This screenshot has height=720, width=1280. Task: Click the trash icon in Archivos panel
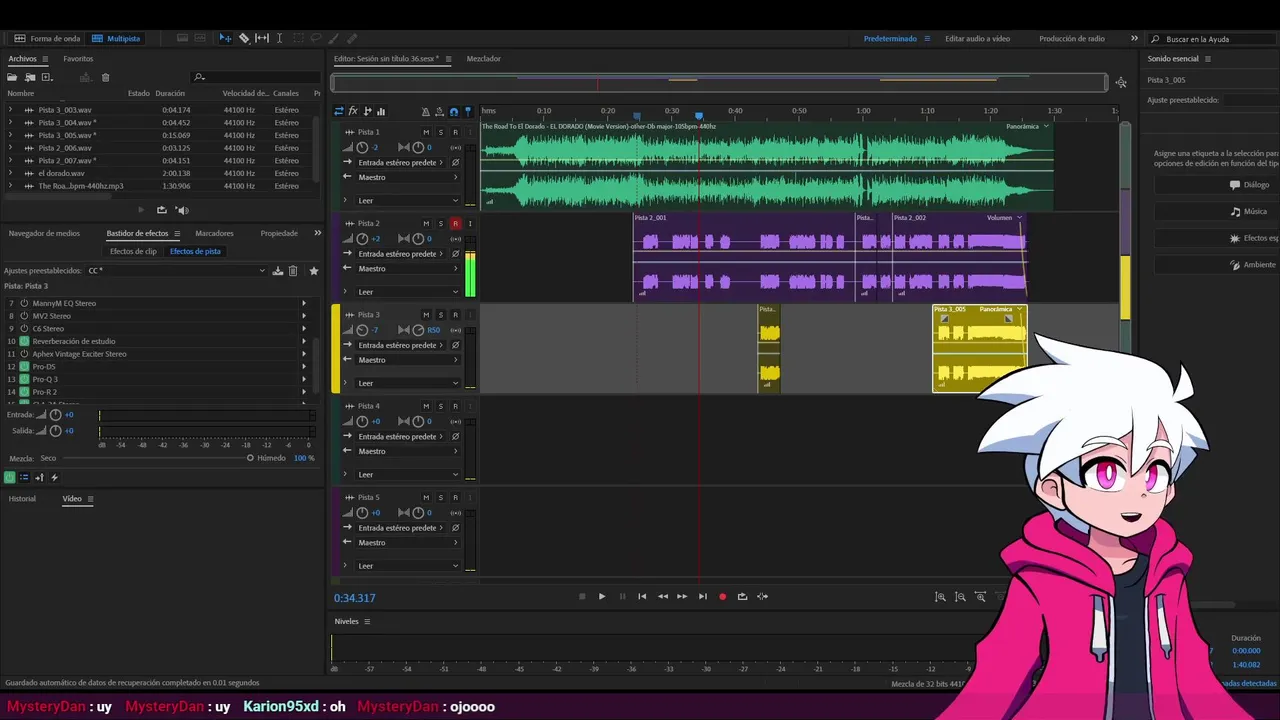point(106,77)
